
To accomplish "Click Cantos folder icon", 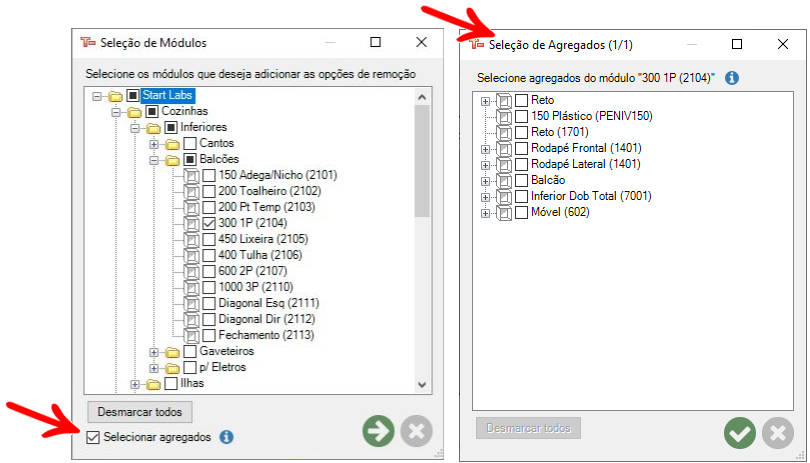I will tap(173, 144).
